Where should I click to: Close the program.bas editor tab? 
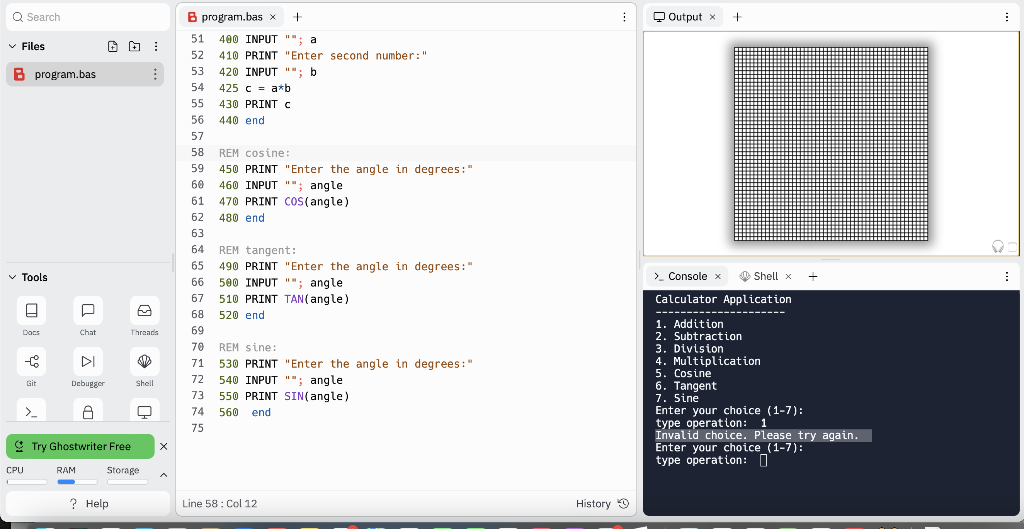[x=273, y=17]
